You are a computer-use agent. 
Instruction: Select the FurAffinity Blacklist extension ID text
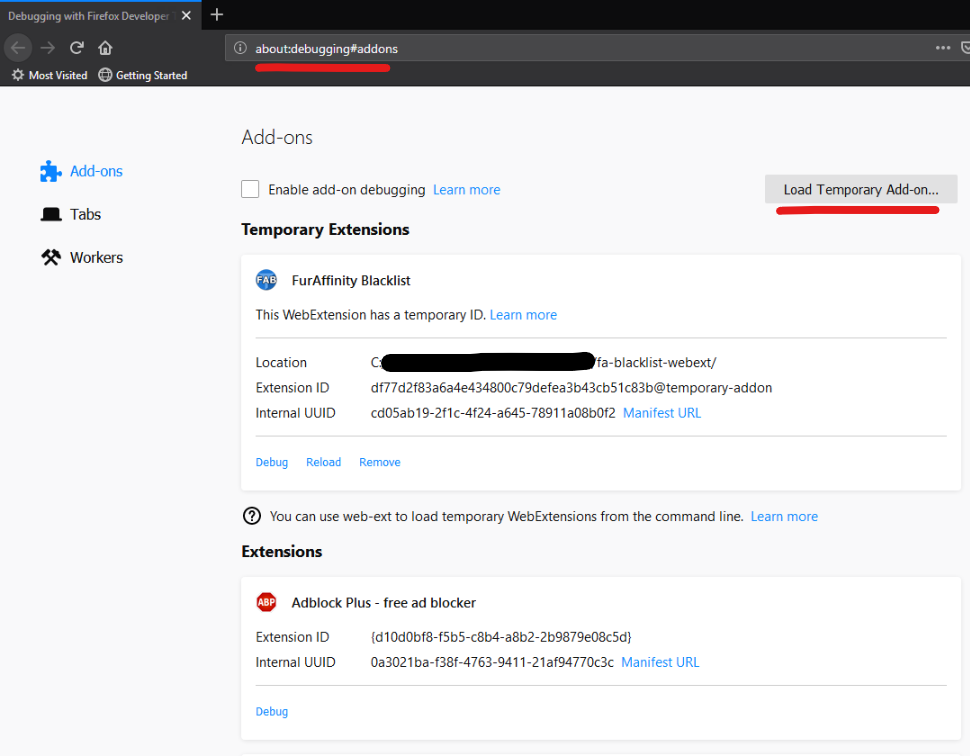[x=572, y=388]
